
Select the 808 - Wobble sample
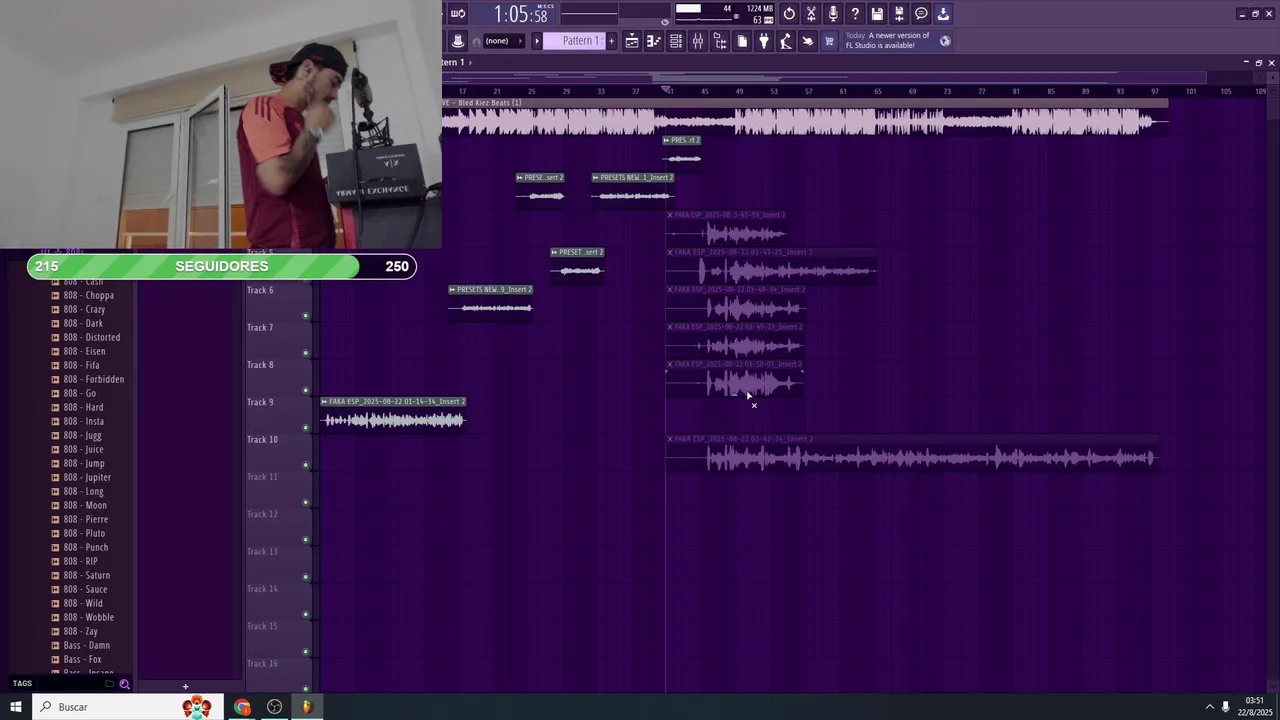(89, 617)
